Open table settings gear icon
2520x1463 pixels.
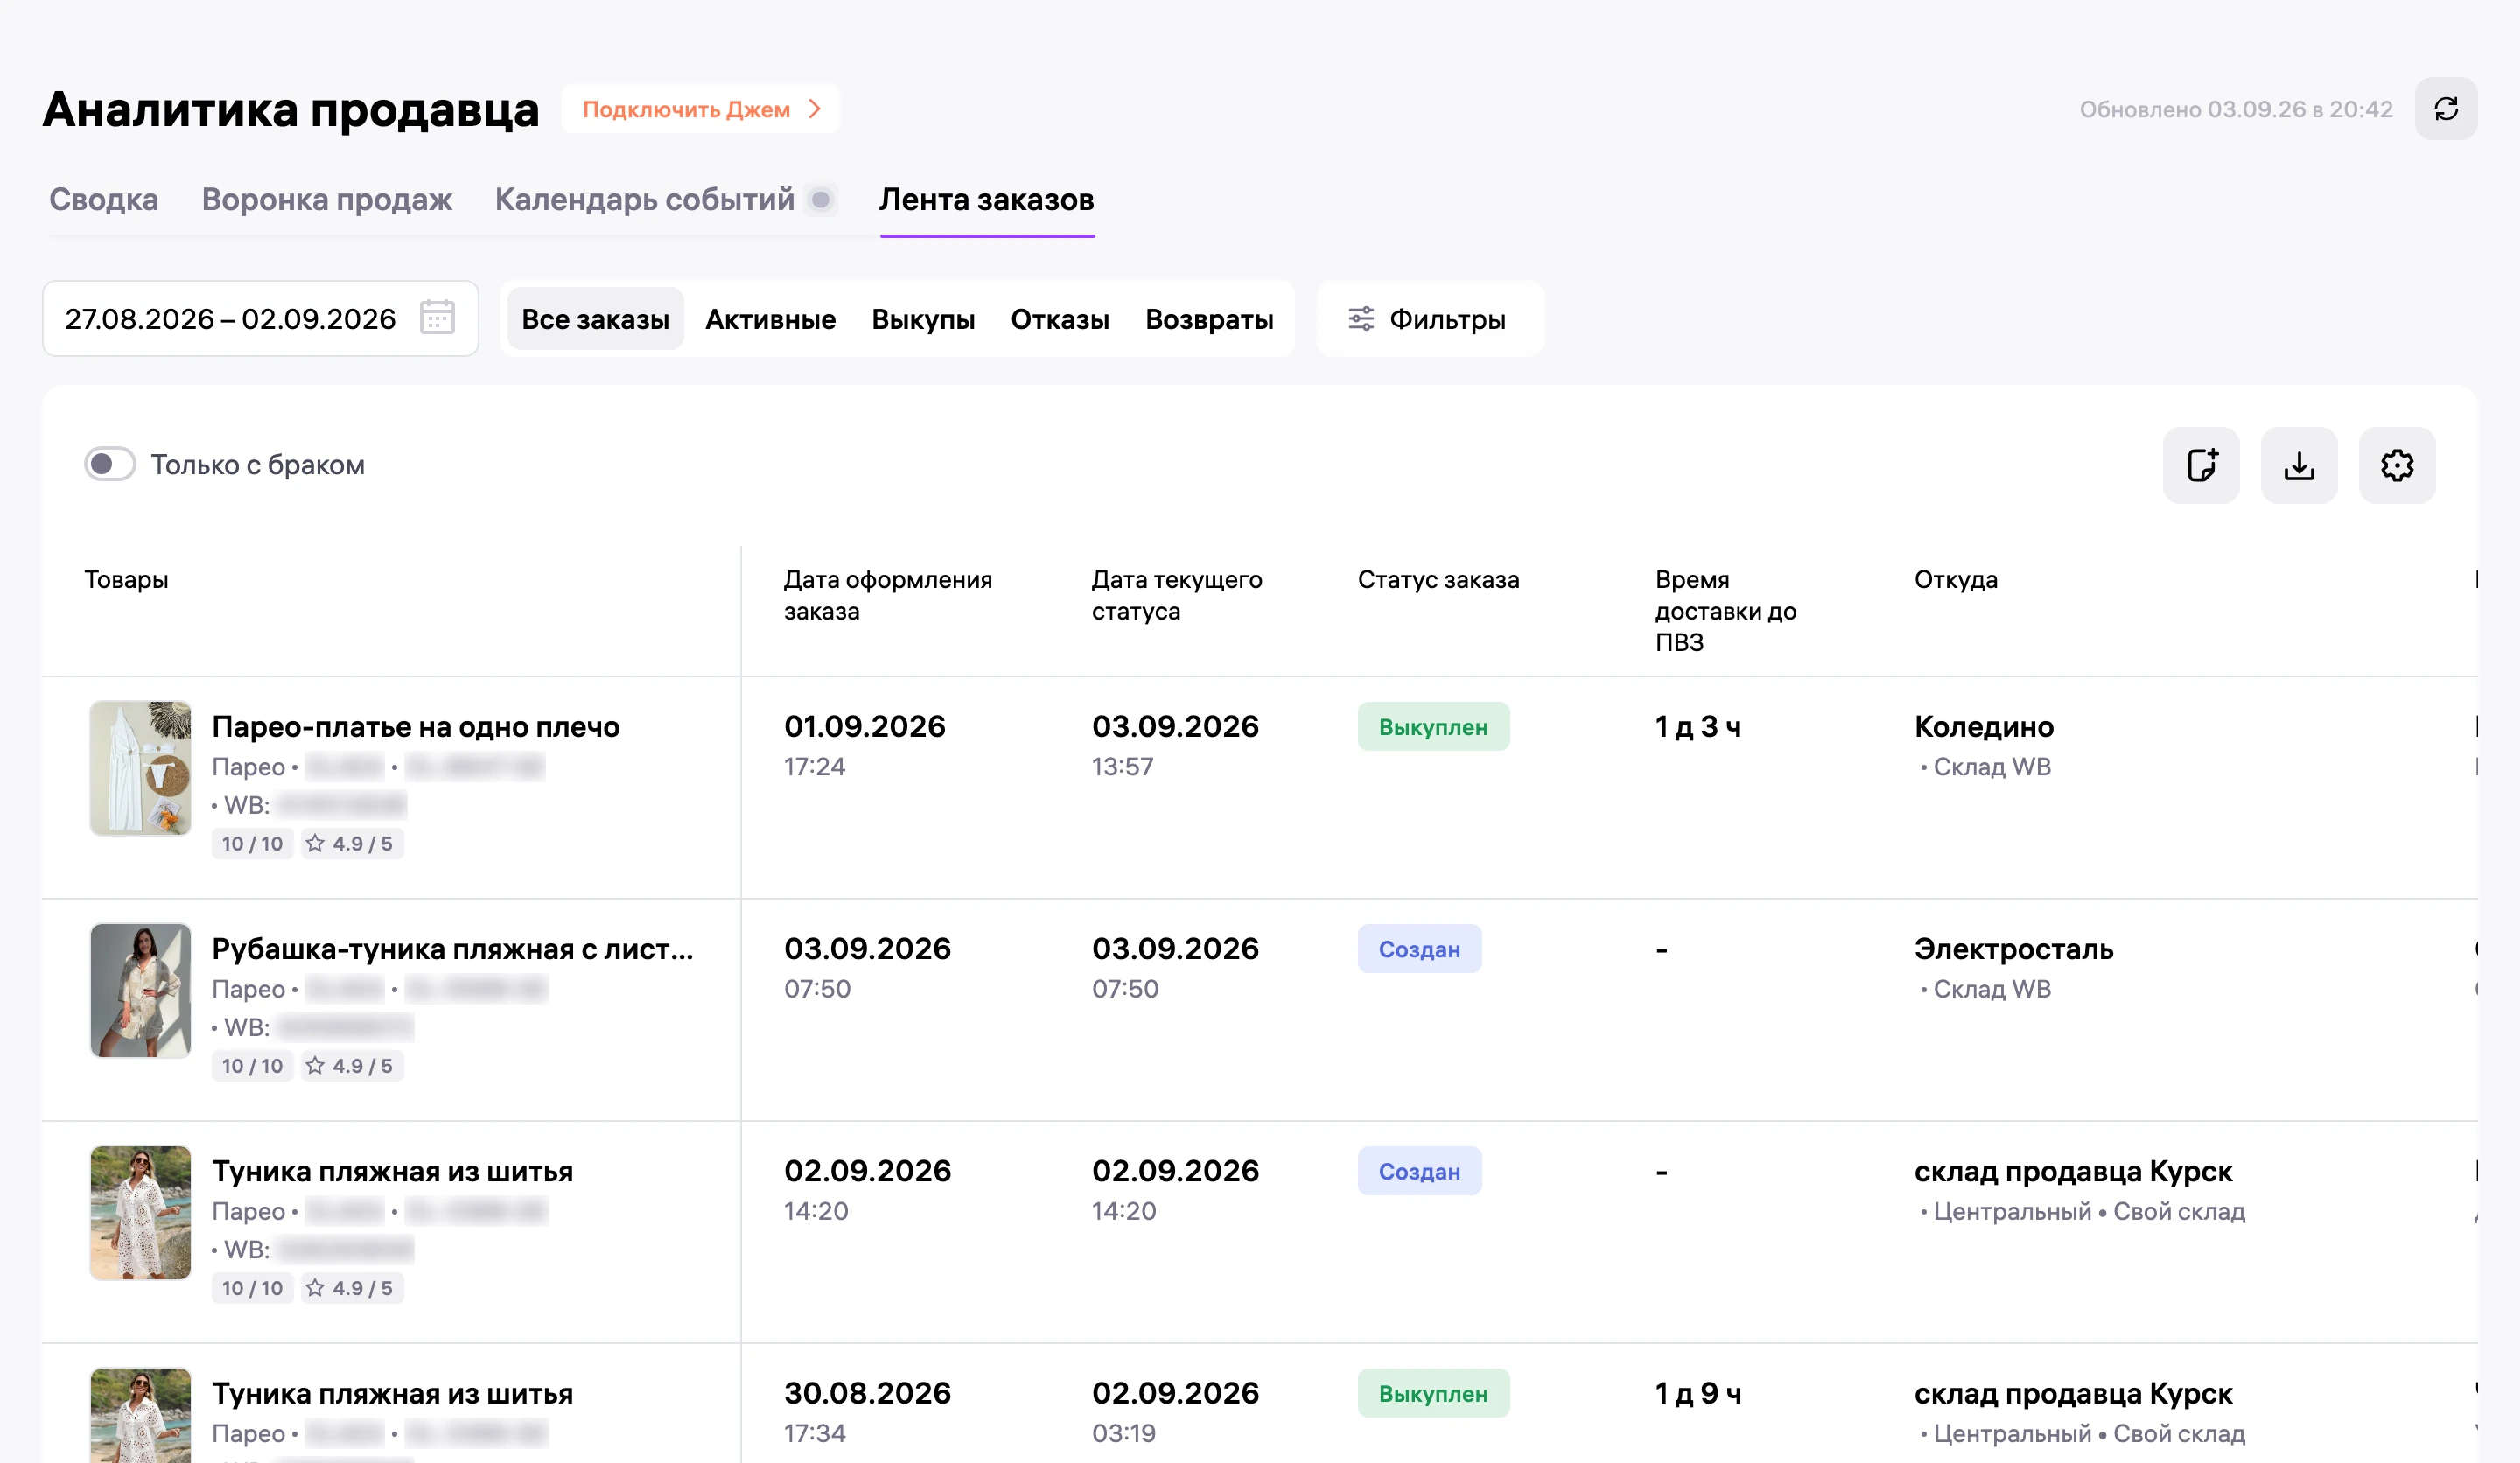pos(2397,465)
